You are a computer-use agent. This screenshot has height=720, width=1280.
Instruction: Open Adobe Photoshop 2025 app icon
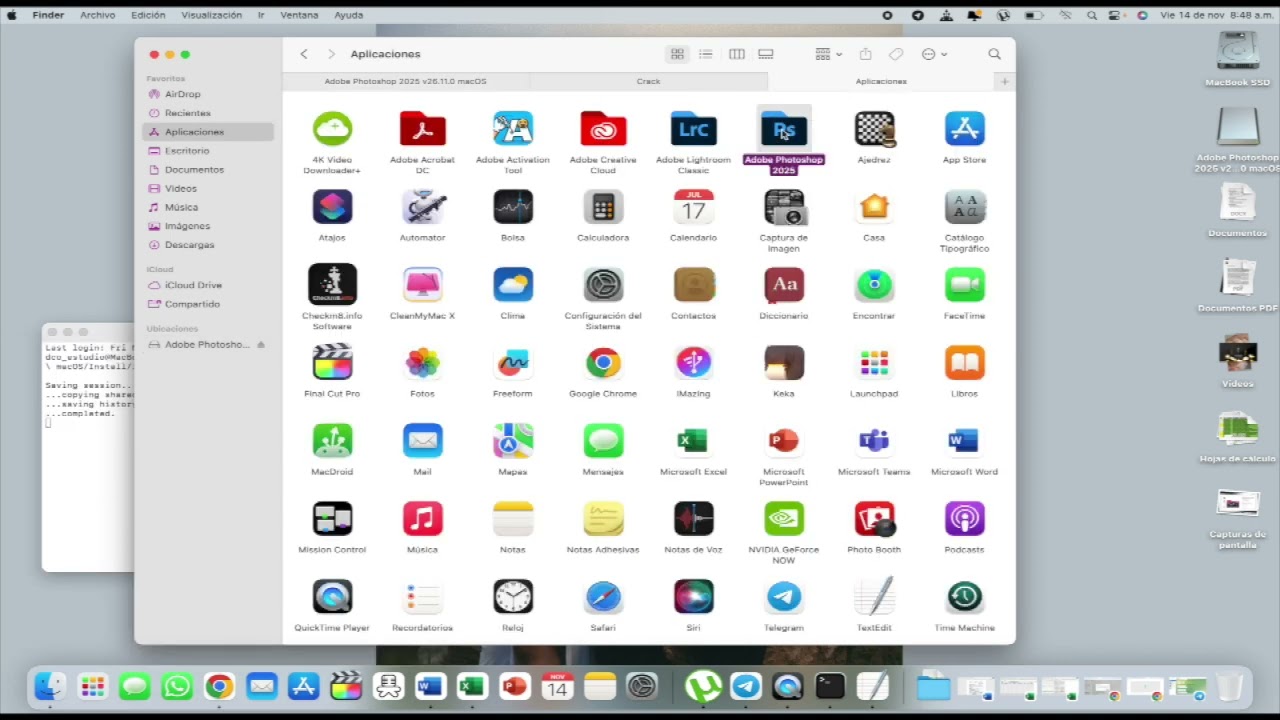click(x=783, y=129)
